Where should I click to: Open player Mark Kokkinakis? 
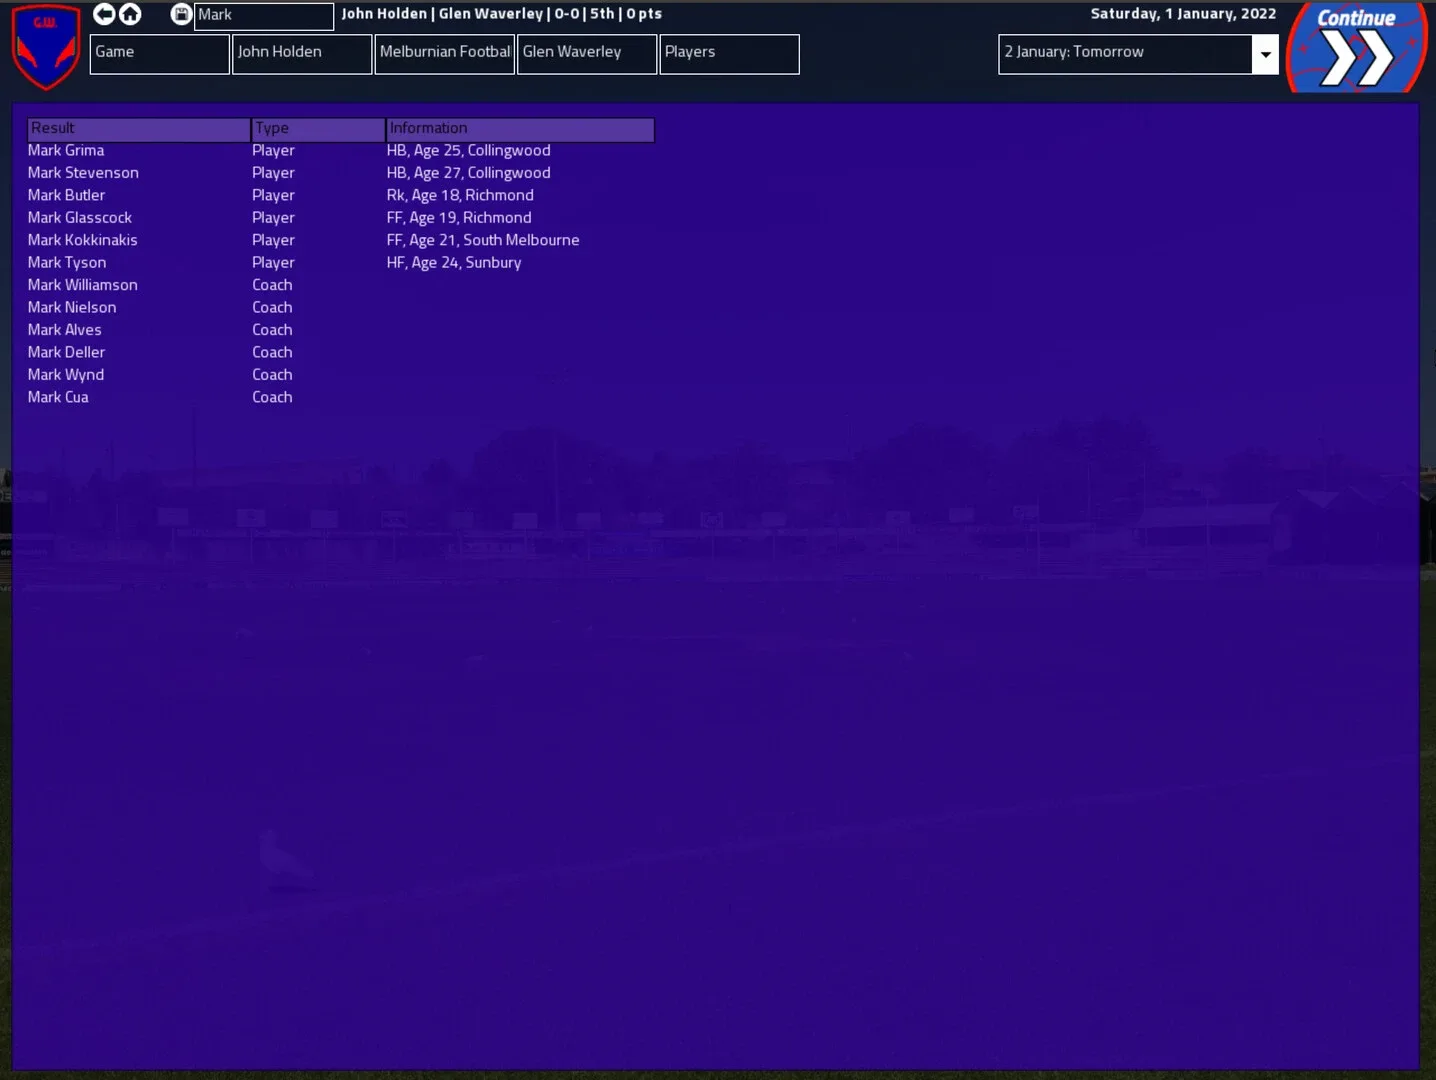pos(83,240)
